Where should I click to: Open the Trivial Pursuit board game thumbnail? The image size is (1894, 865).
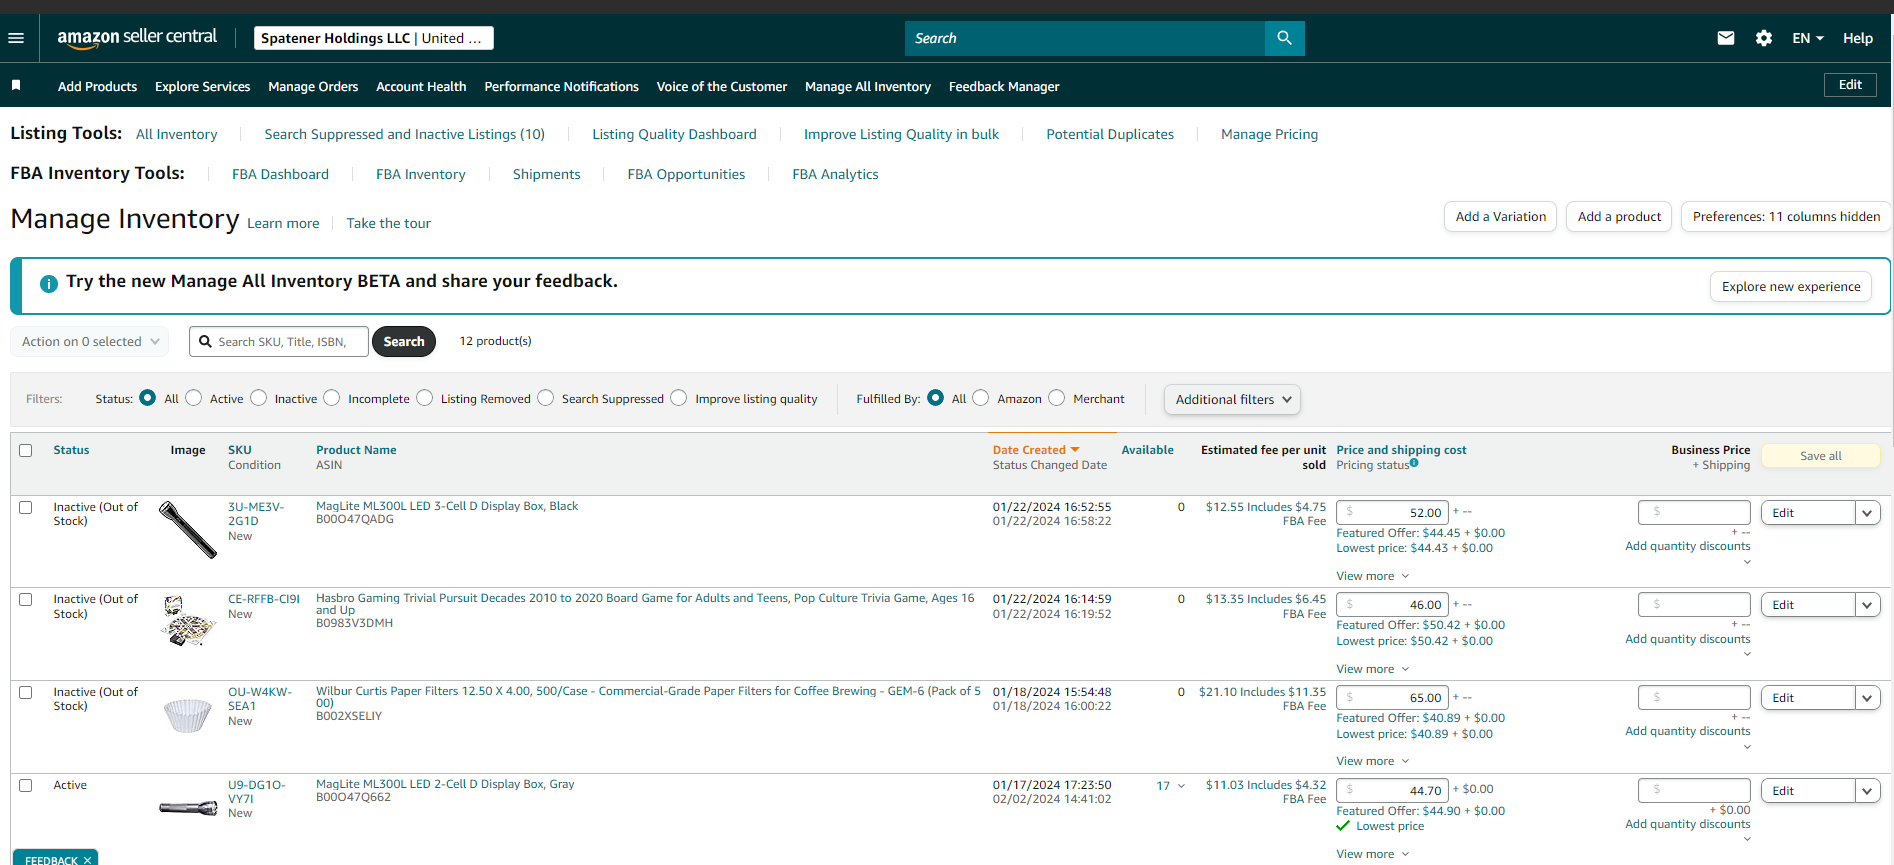[188, 620]
